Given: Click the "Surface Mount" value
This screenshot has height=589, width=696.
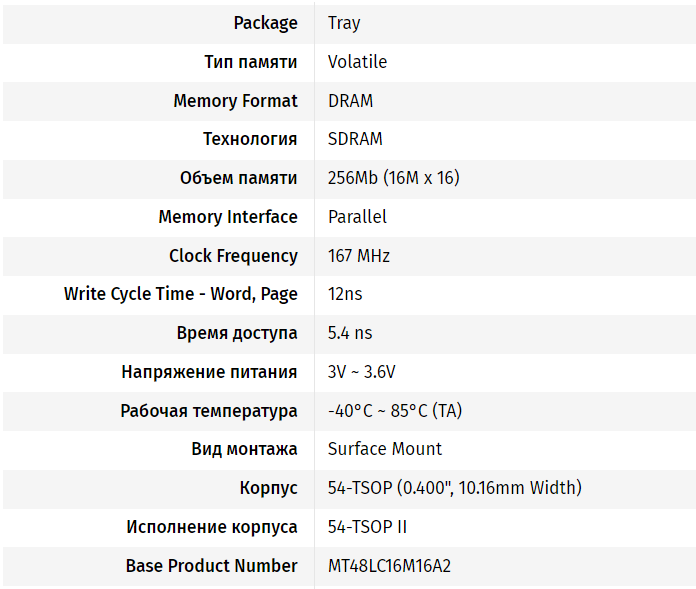Looking at the screenshot, I should [385, 449].
